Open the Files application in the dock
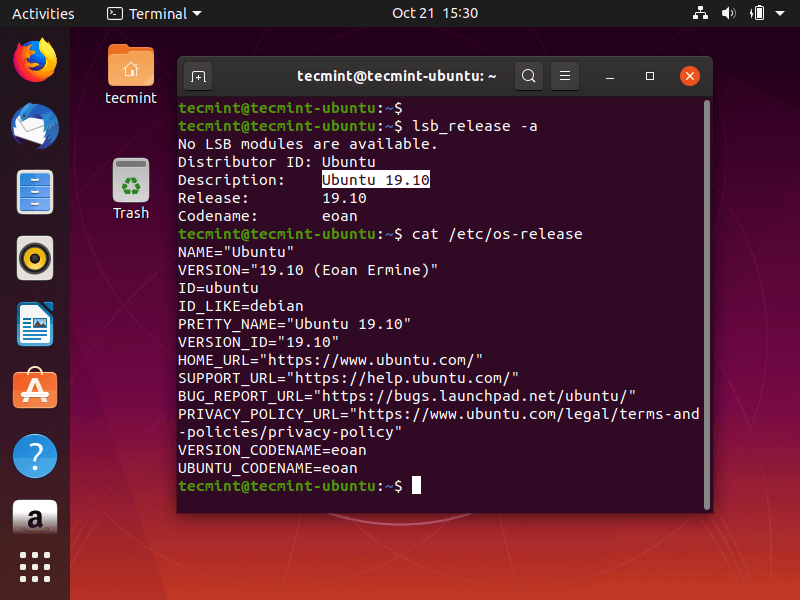The width and height of the screenshot is (800, 600). click(x=34, y=192)
